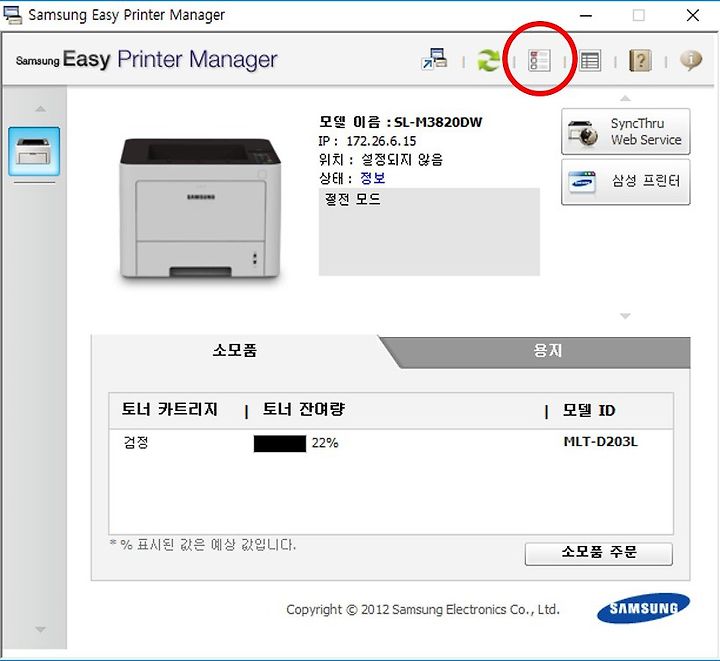This screenshot has width=720, height=661.
Task: Click the IP address 172.26.6.15
Action: coord(381,141)
